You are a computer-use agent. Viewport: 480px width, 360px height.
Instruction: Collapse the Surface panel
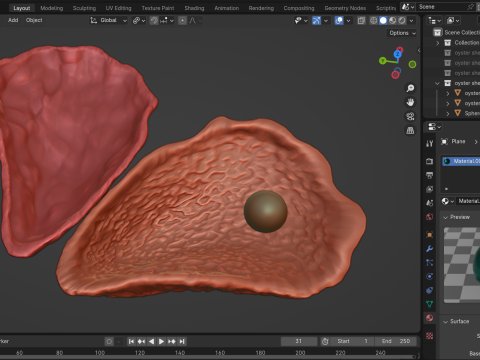pyautogui.click(x=445, y=321)
